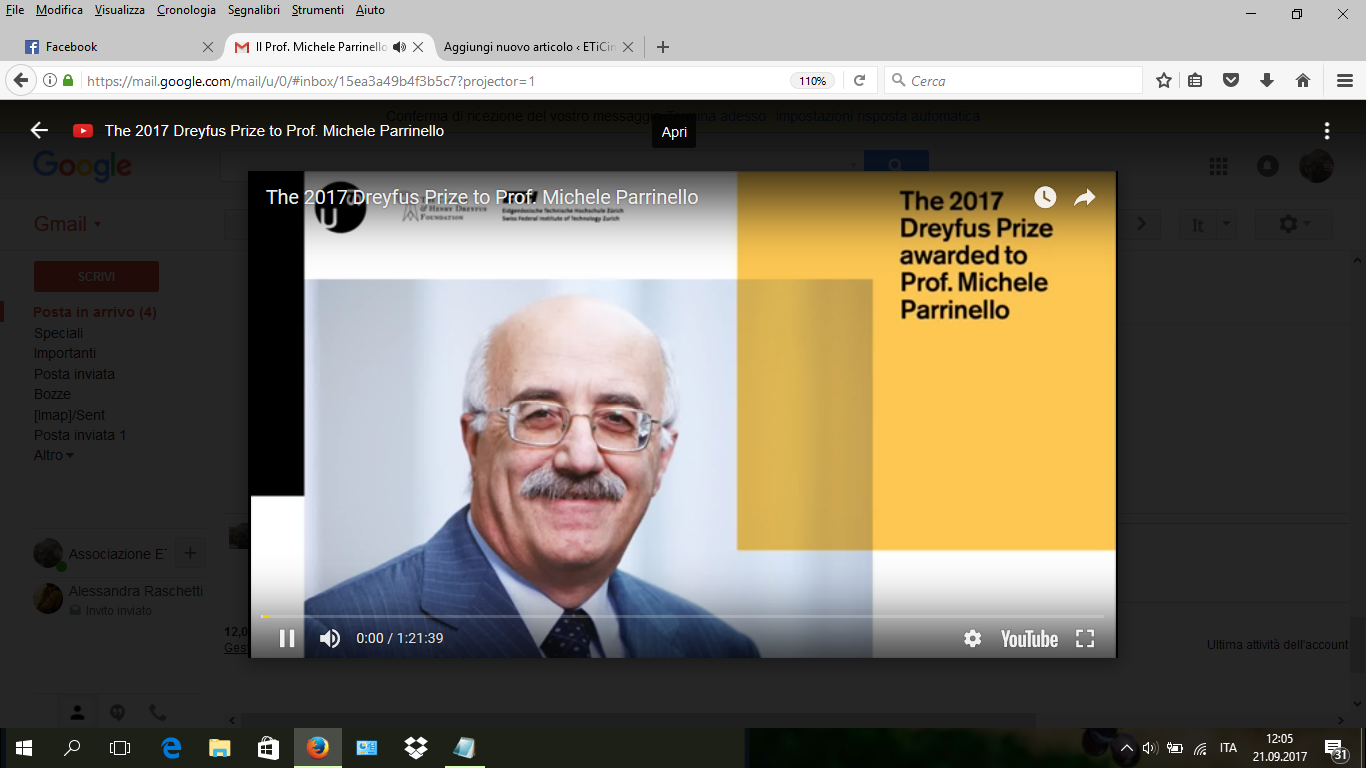Viewport: 1366px width, 768px height.
Task: Open the Visualizza menu
Action: [120, 10]
